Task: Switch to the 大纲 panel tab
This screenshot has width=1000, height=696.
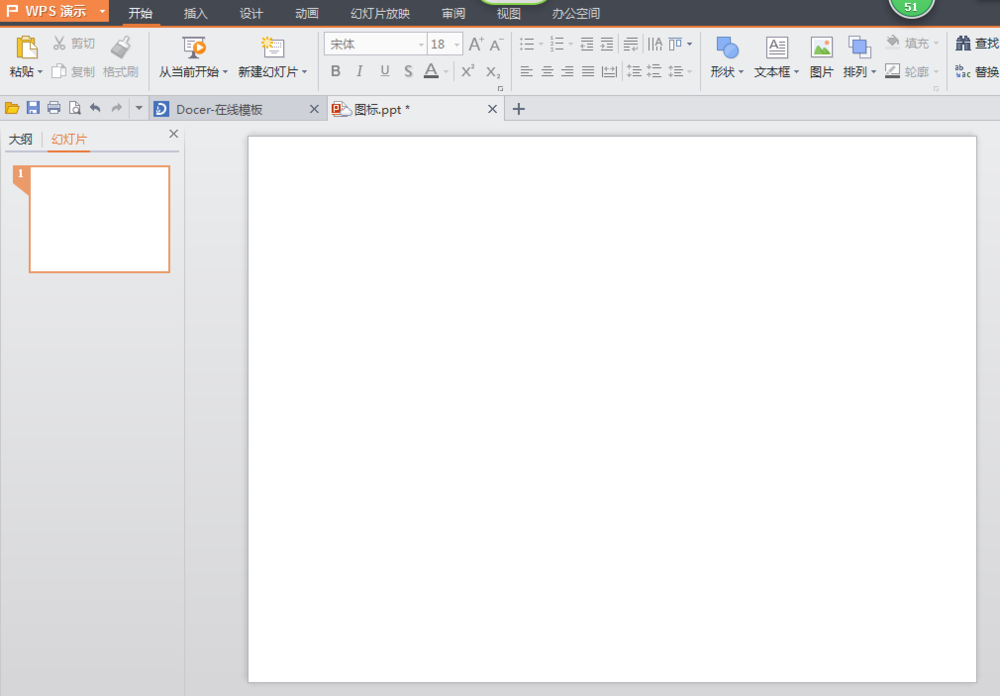Action: (x=20, y=139)
